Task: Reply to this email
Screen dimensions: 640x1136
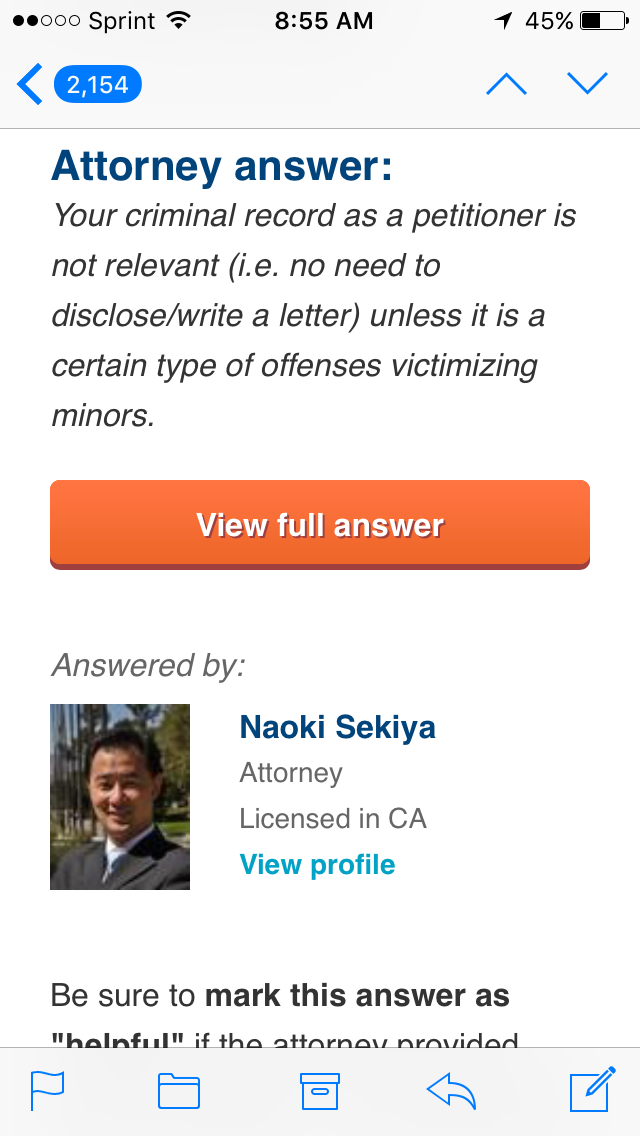Action: point(451,1090)
